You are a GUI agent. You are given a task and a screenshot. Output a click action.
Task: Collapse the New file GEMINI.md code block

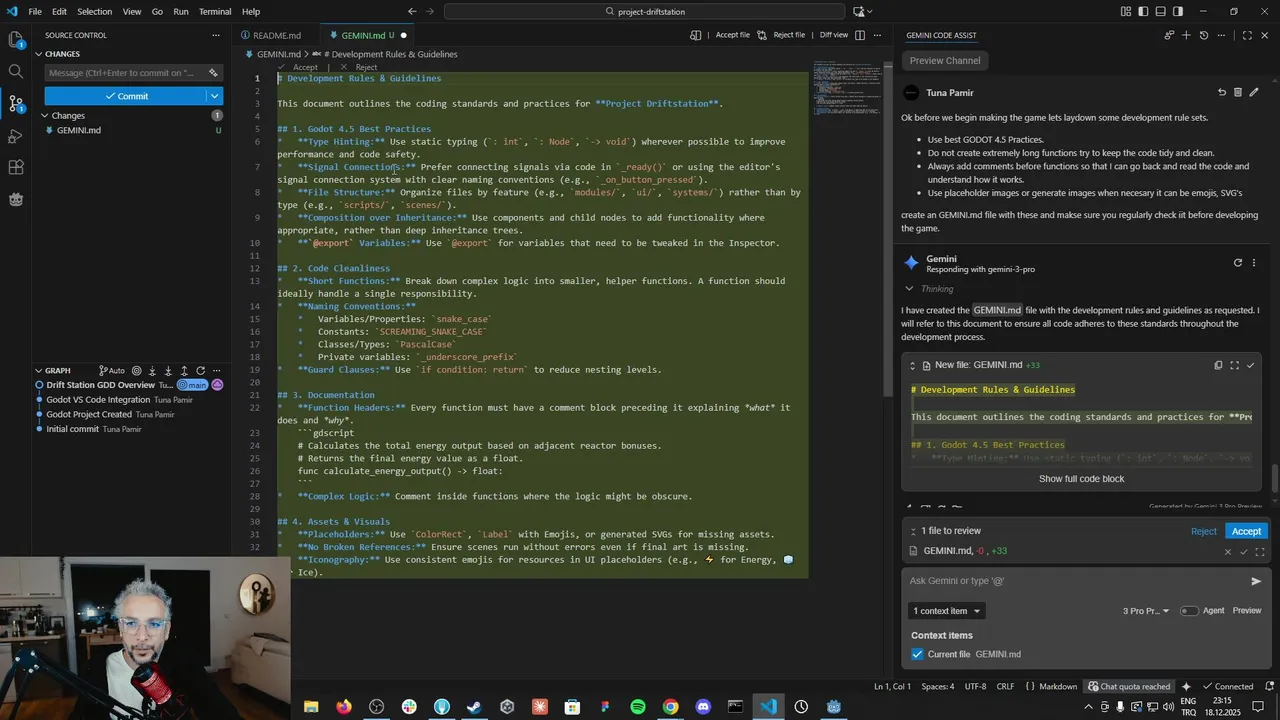point(912,365)
